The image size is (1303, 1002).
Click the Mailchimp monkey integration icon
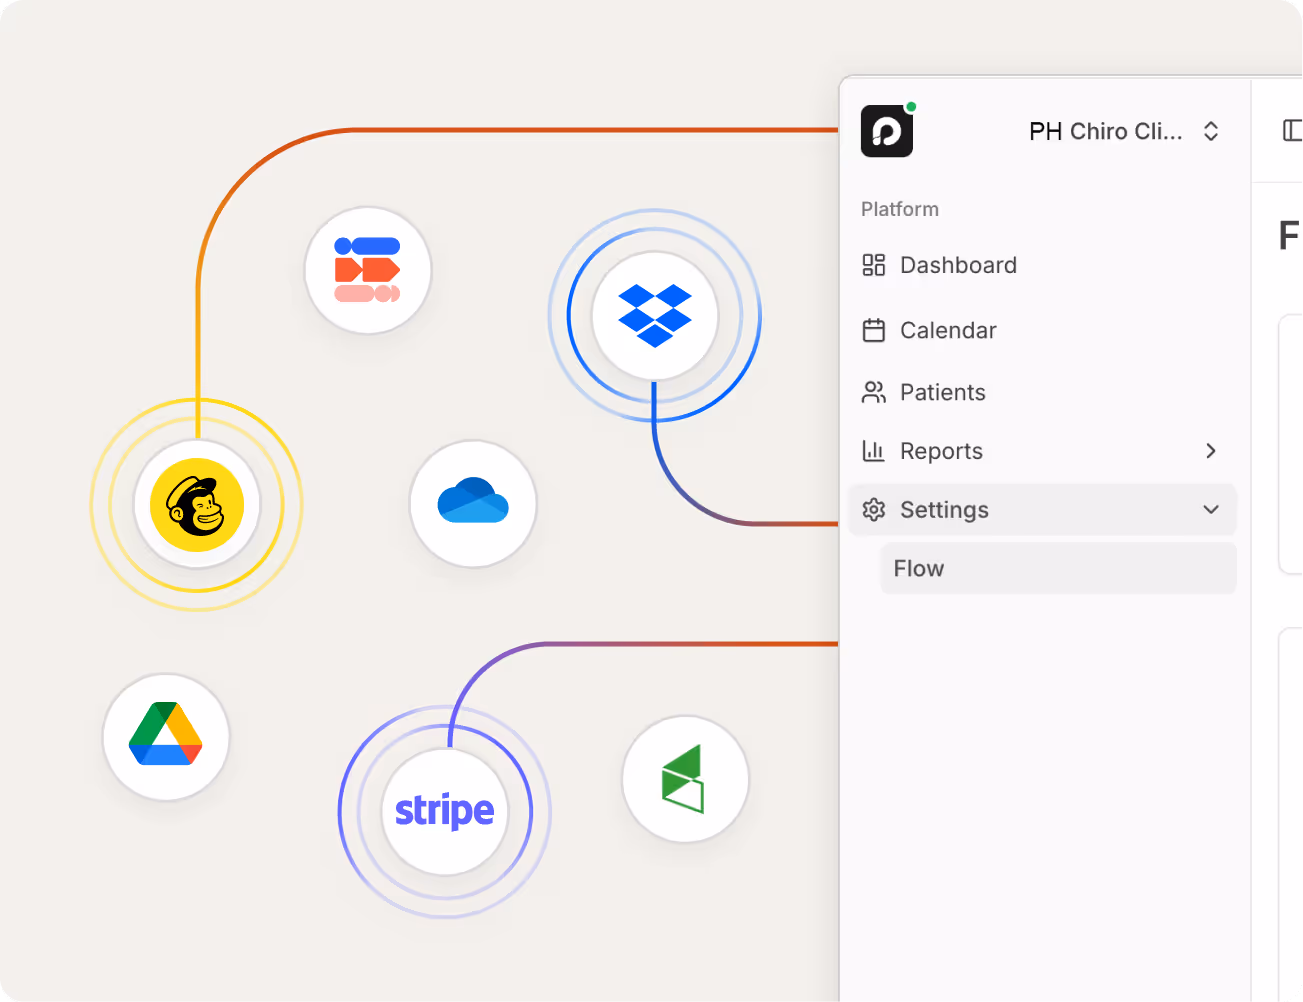[x=197, y=504]
